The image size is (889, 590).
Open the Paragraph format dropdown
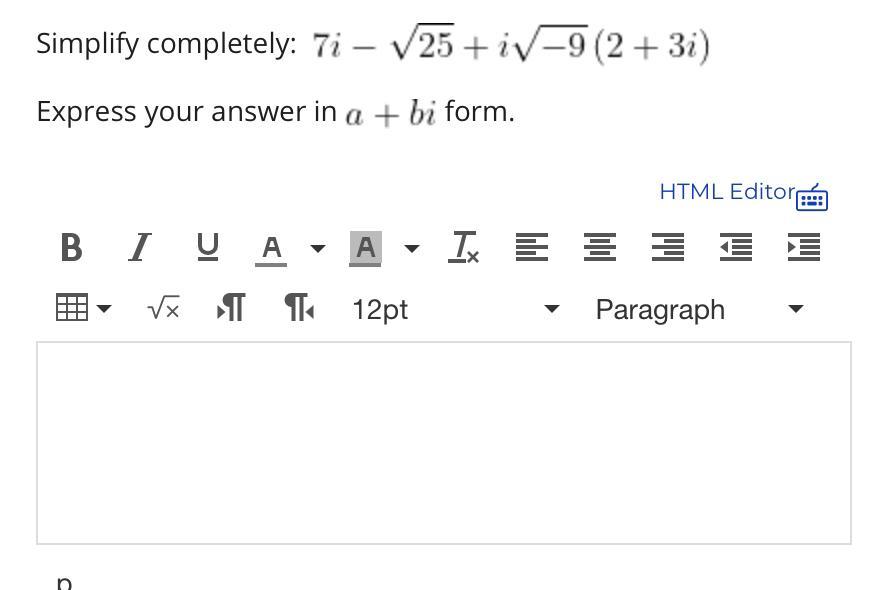click(x=699, y=309)
